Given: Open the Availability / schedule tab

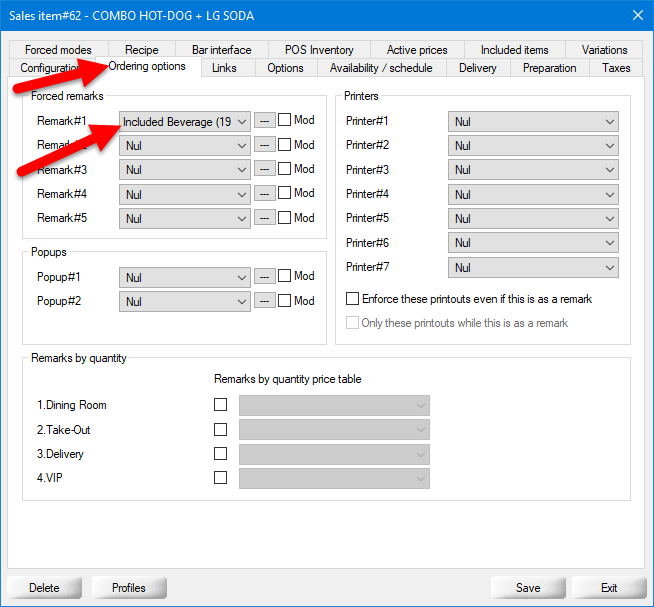Looking at the screenshot, I should tap(381, 68).
